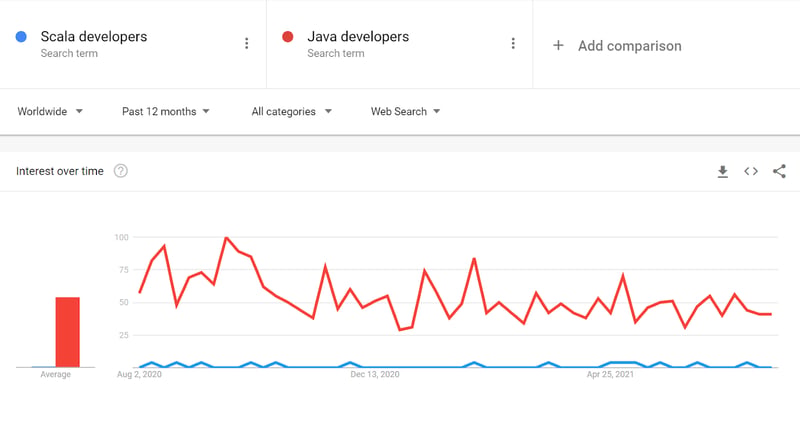This screenshot has height=428, width=800.
Task: Show help for Interest over time
Action: click(121, 171)
